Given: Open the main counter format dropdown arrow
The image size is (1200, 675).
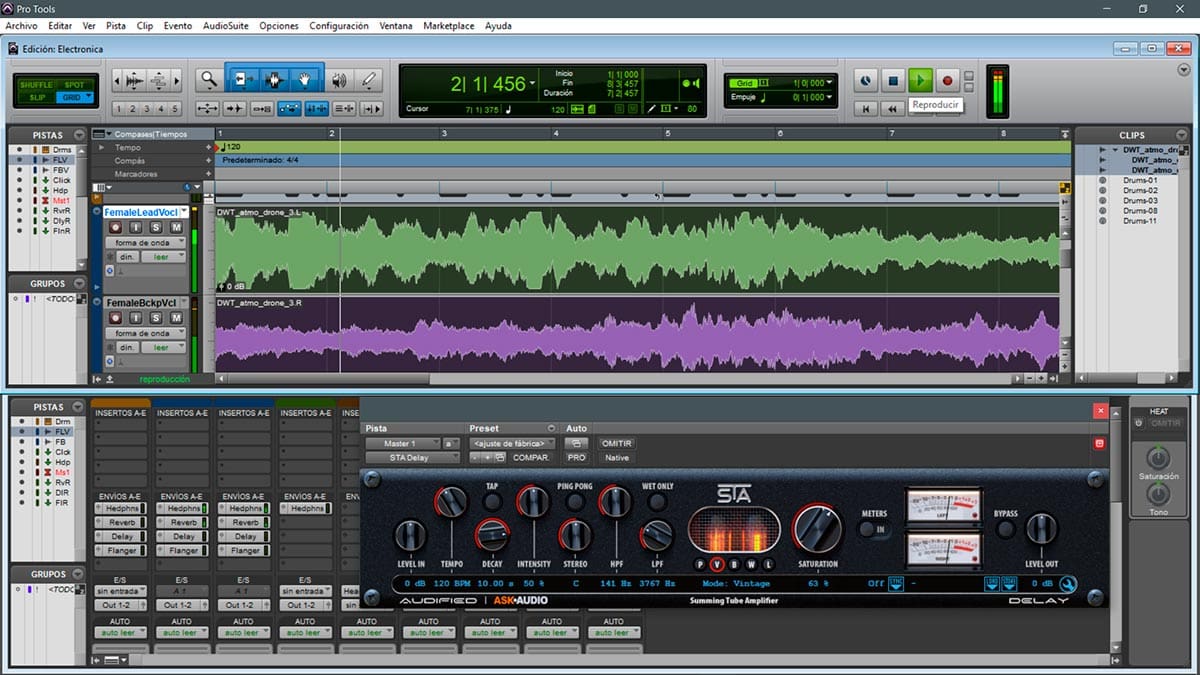Looking at the screenshot, I should tap(533, 83).
